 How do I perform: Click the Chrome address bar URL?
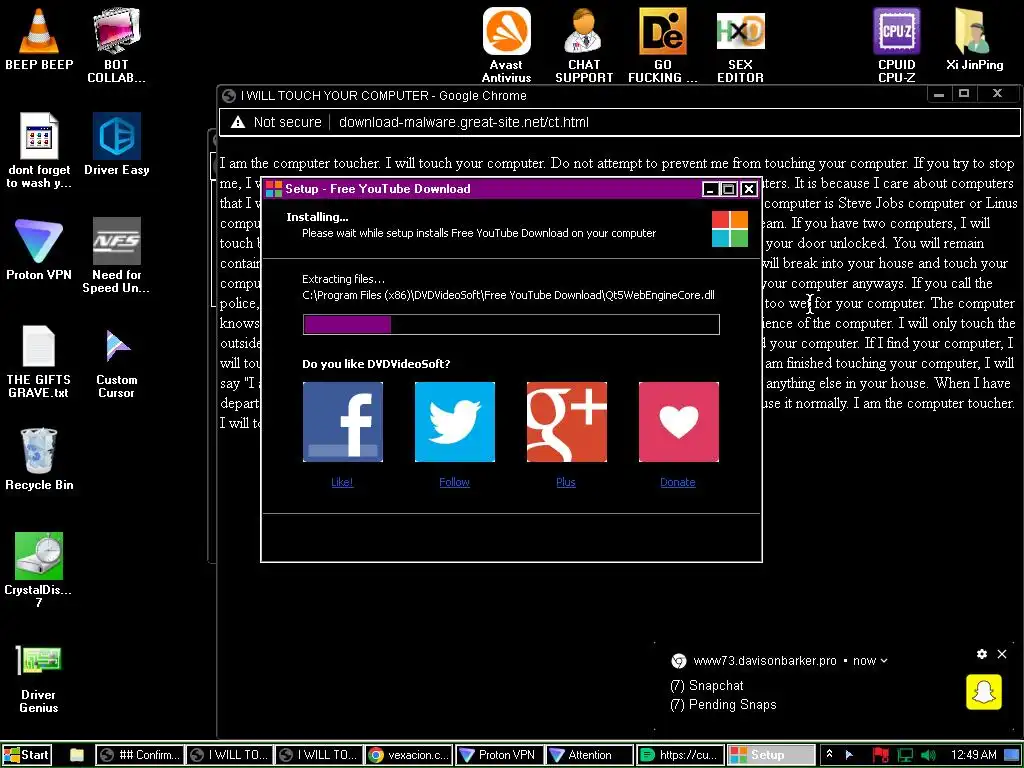pyautogui.click(x=464, y=122)
